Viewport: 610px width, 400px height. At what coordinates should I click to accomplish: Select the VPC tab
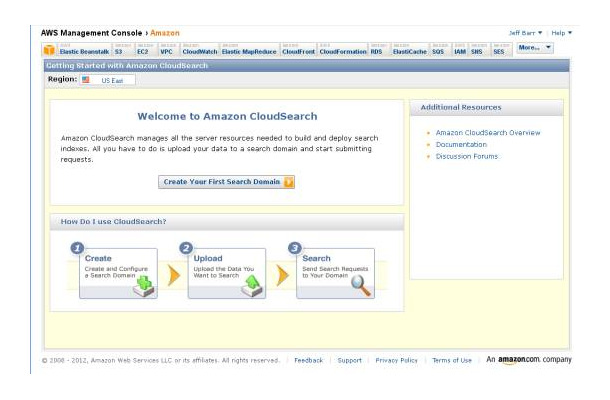tap(166, 51)
